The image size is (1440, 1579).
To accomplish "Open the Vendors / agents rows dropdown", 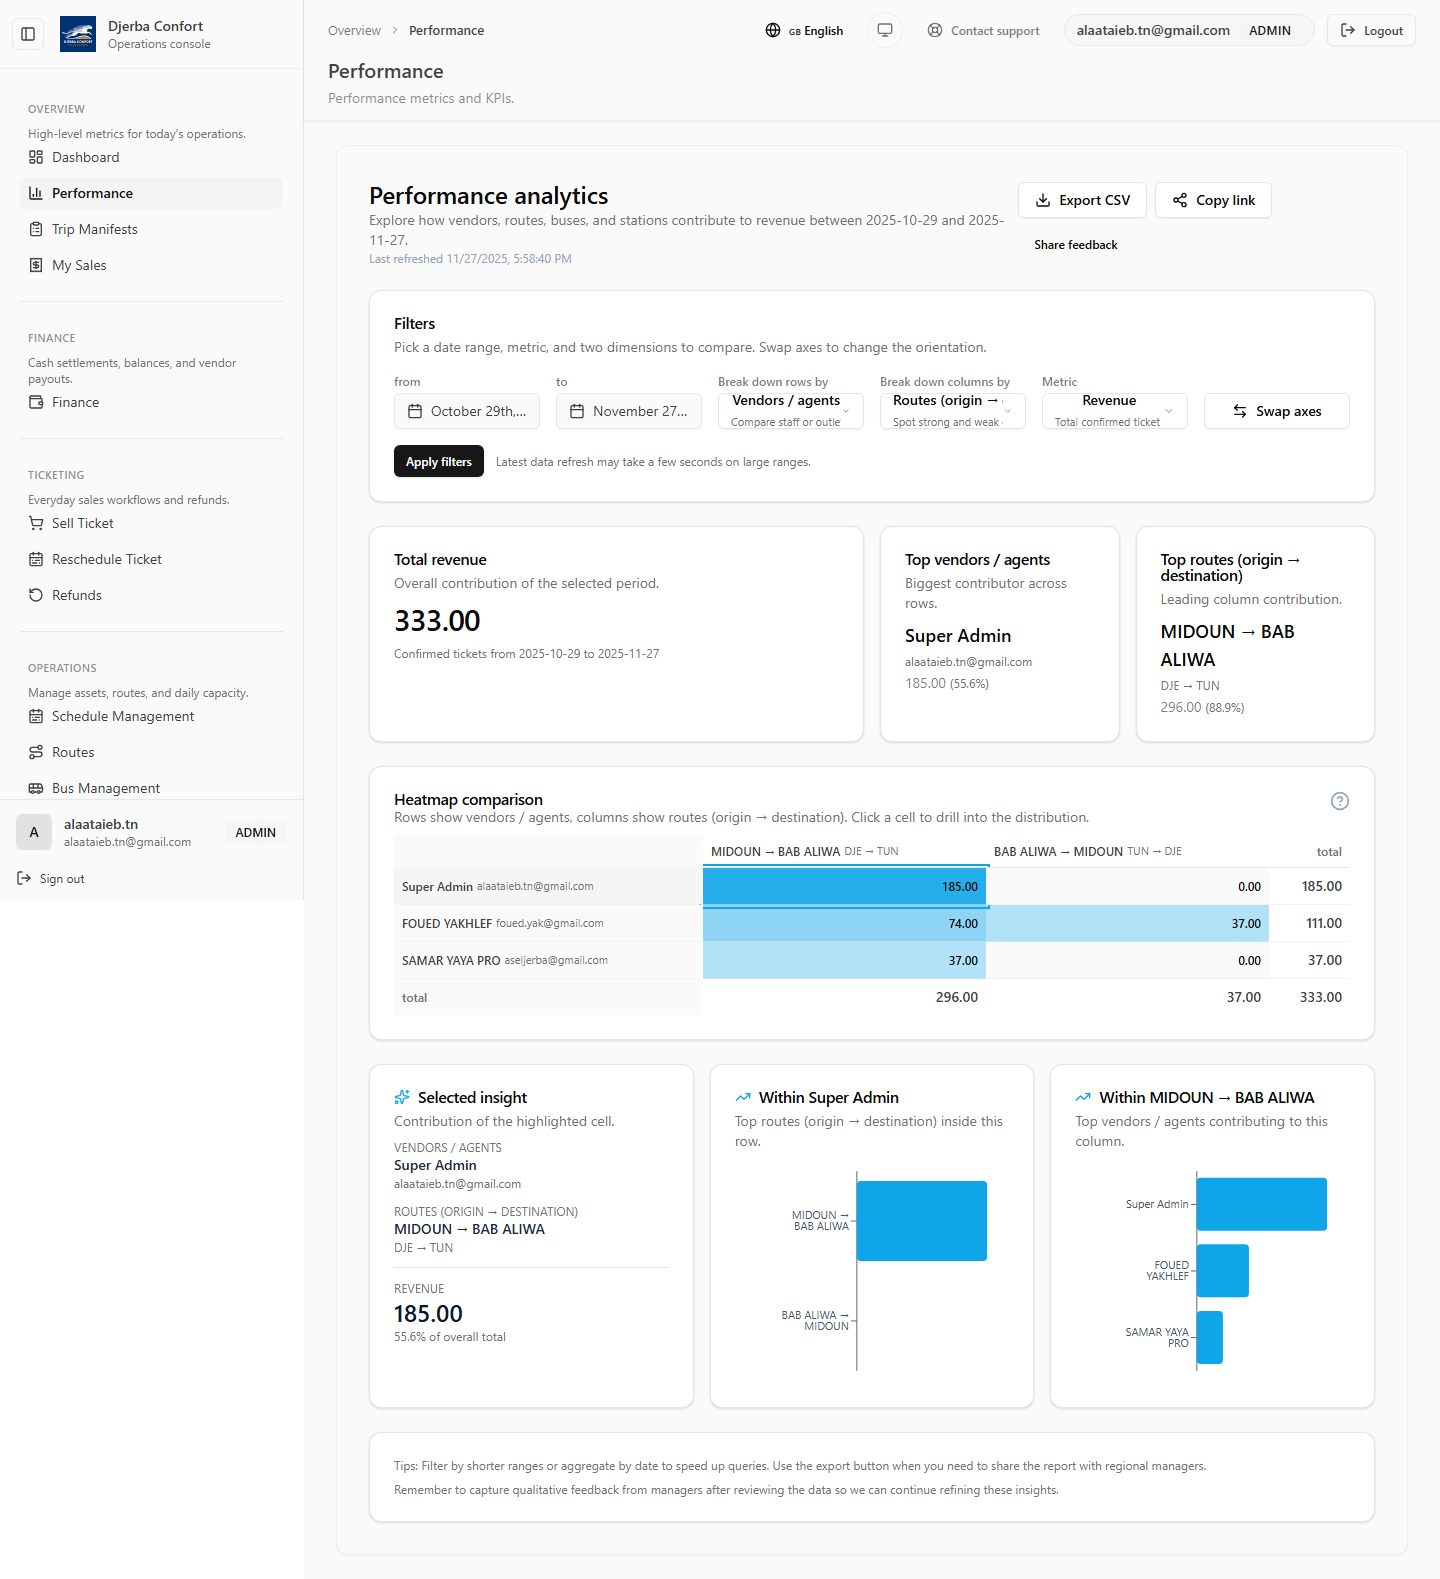I will coord(790,411).
